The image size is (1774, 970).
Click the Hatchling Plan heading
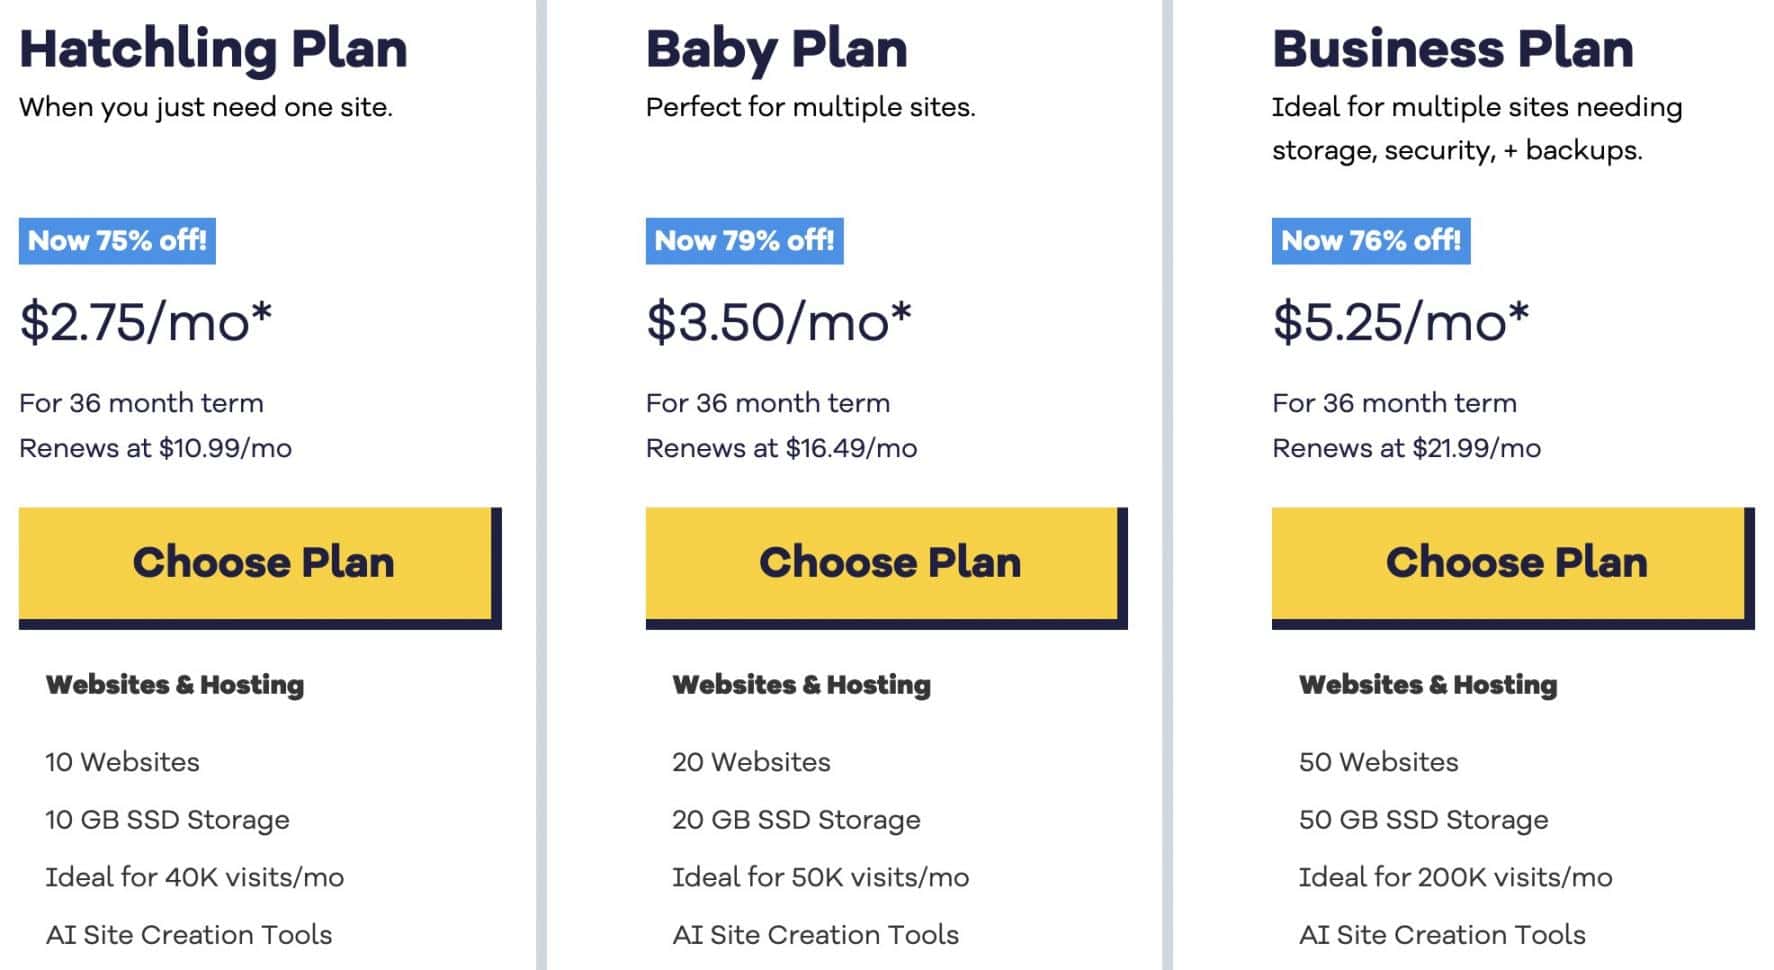213,49
